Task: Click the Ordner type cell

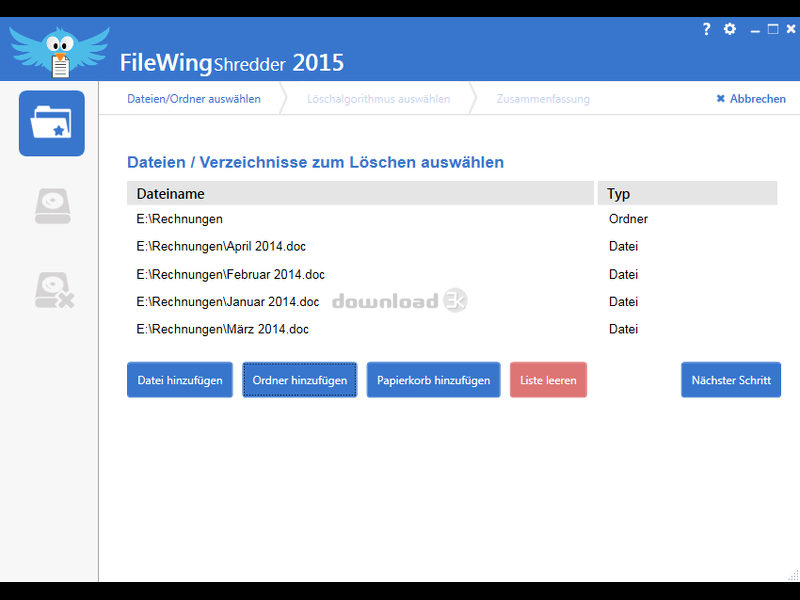Action: pos(628,219)
